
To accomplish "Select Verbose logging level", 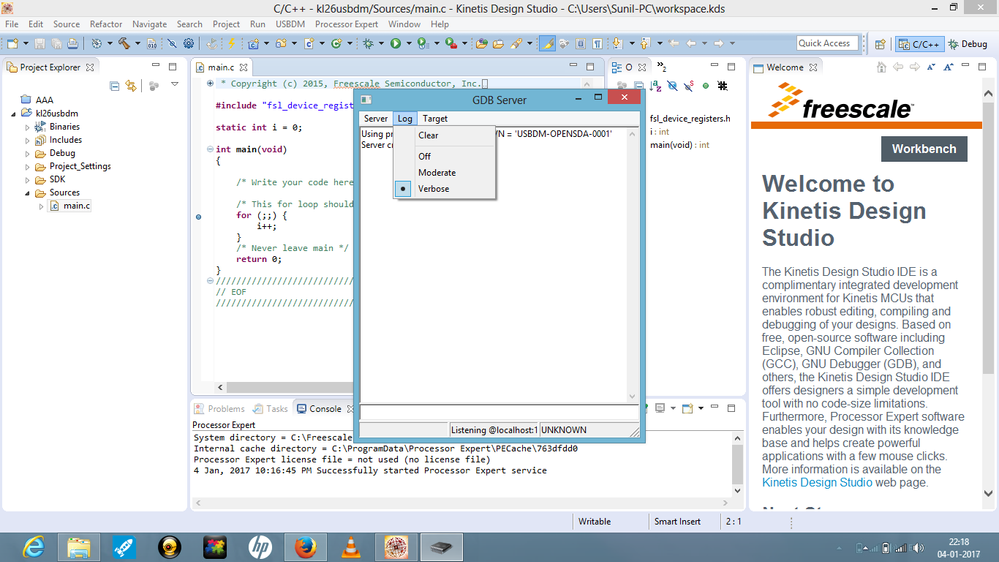I will [x=433, y=189].
